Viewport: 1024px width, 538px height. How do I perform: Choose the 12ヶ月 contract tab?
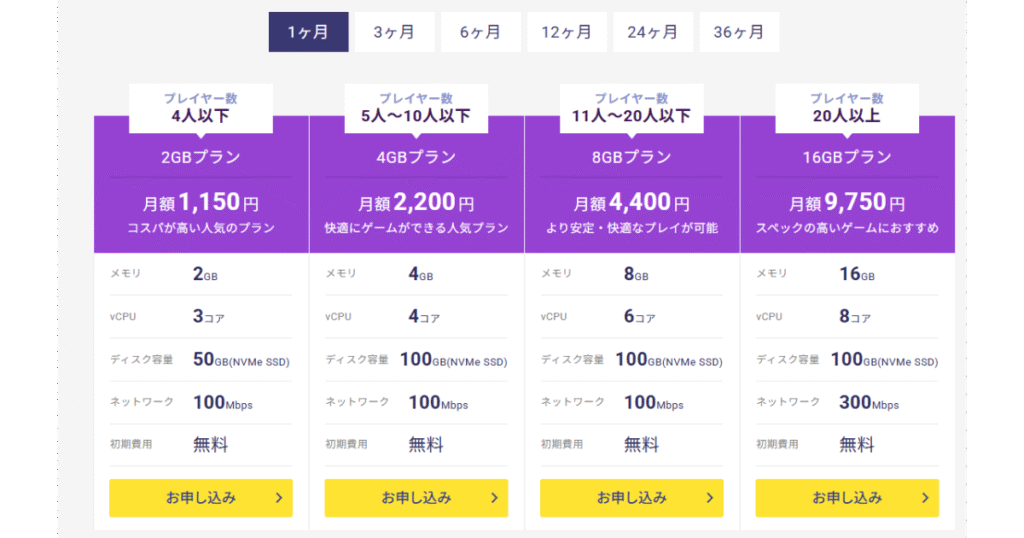567,32
